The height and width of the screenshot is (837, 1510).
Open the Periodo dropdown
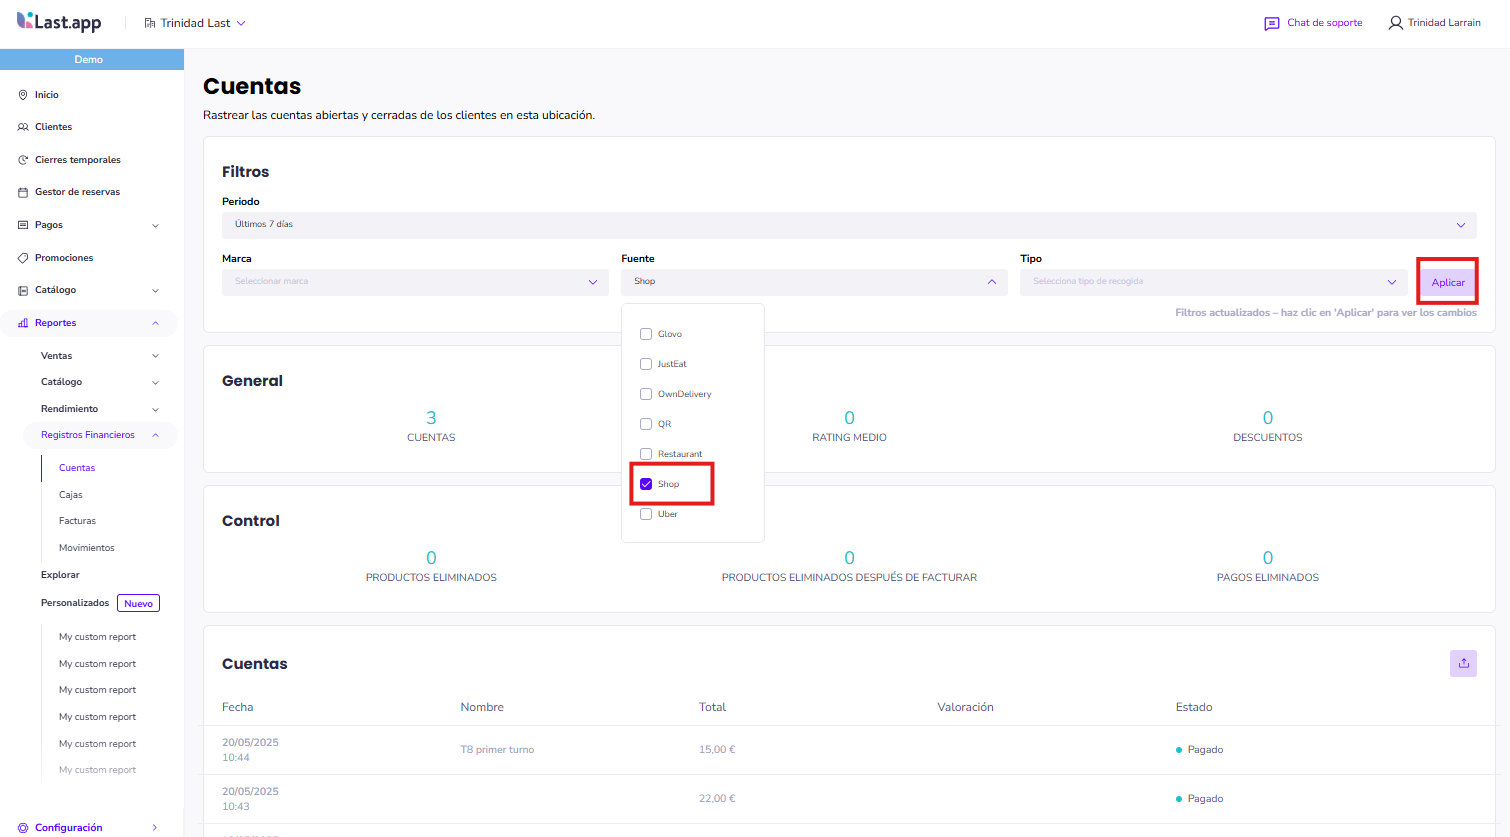(x=848, y=225)
